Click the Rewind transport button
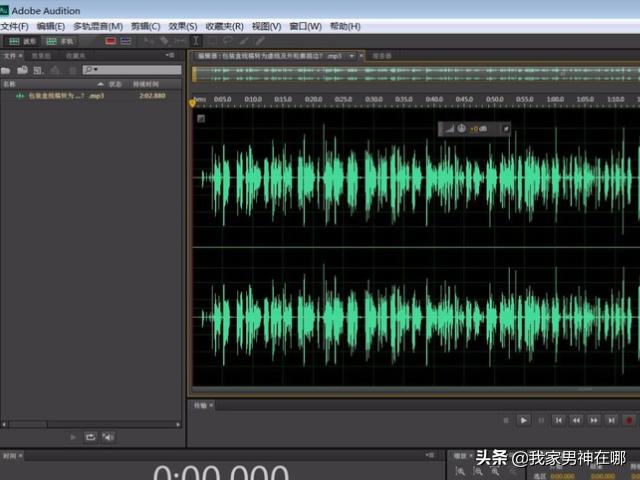Viewport: 640px width, 480px height. pos(577,420)
